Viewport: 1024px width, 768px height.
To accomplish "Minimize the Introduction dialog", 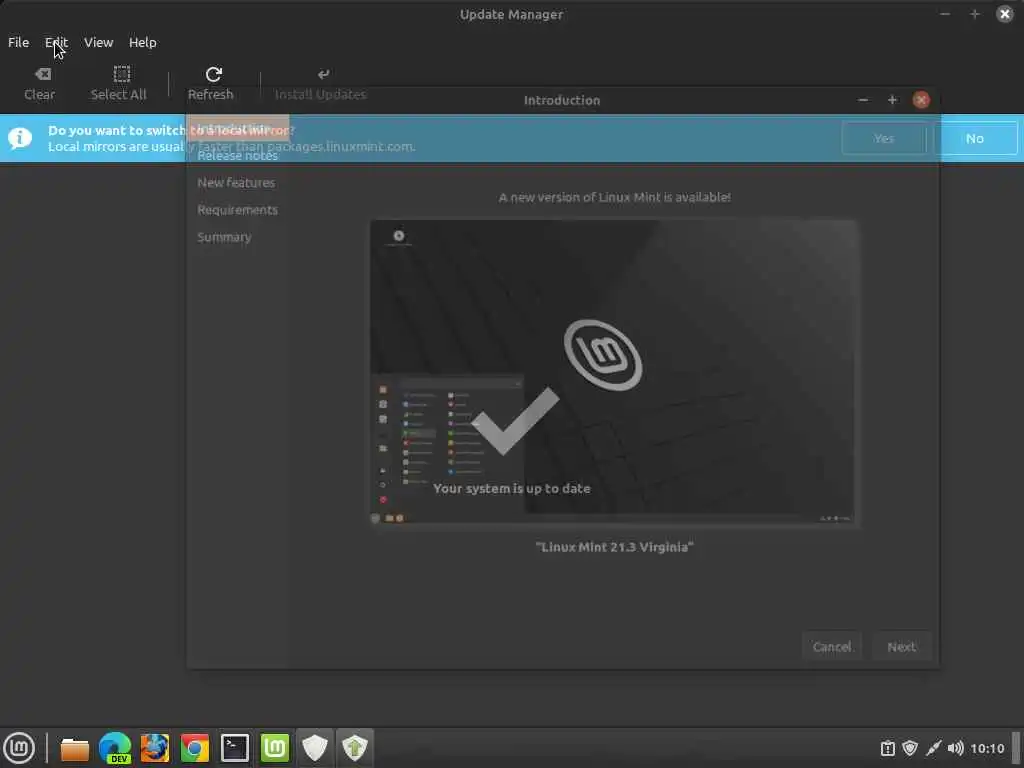I will [x=863, y=100].
